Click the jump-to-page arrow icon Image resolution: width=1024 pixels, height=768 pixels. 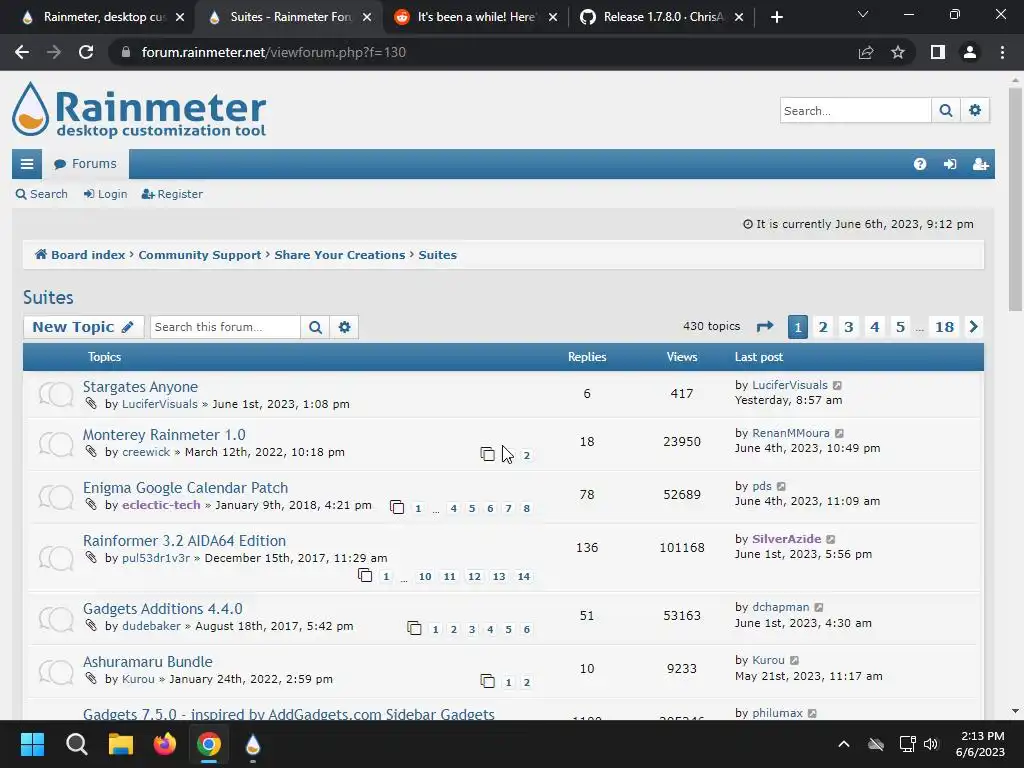(765, 327)
